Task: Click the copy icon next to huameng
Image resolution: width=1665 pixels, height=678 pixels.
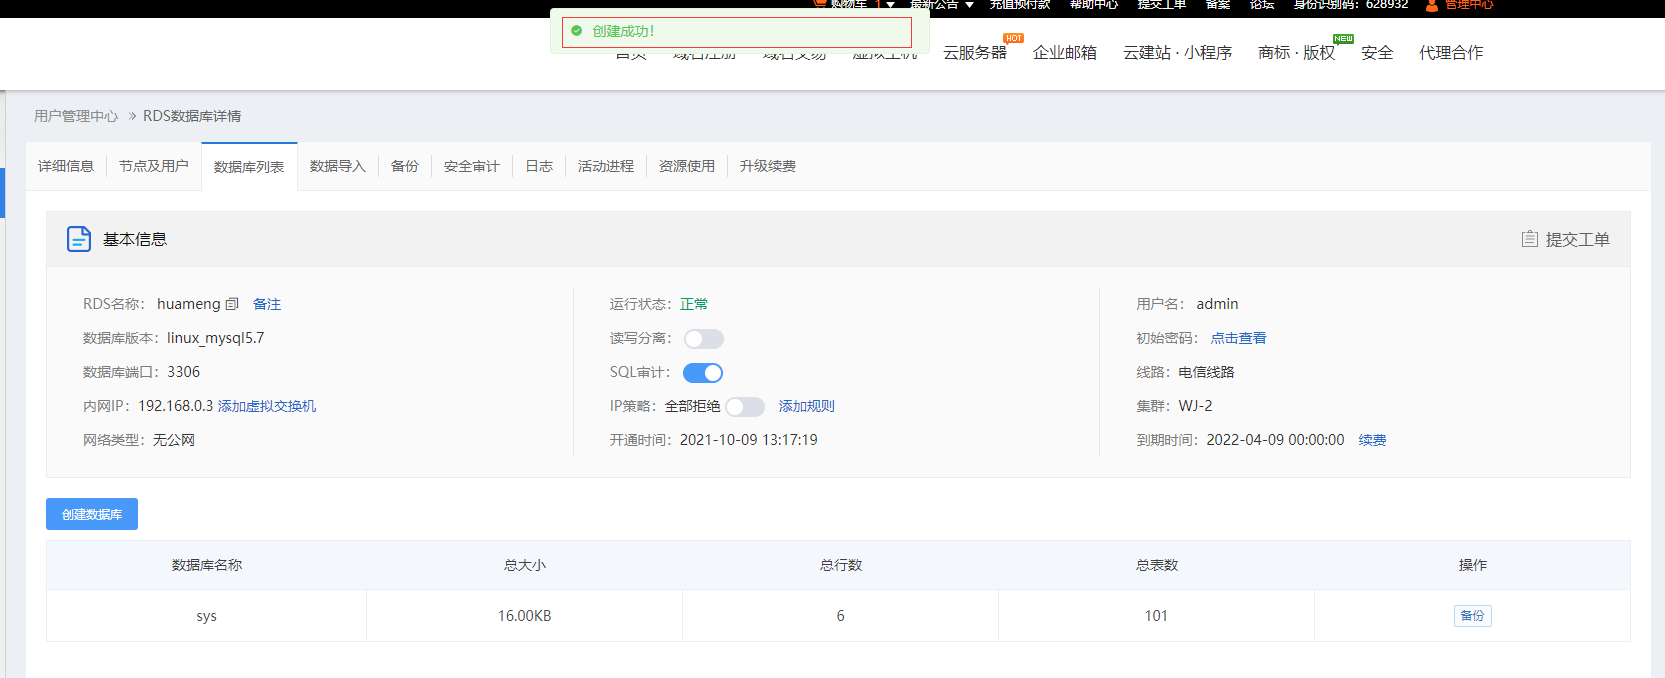Action: (232, 304)
